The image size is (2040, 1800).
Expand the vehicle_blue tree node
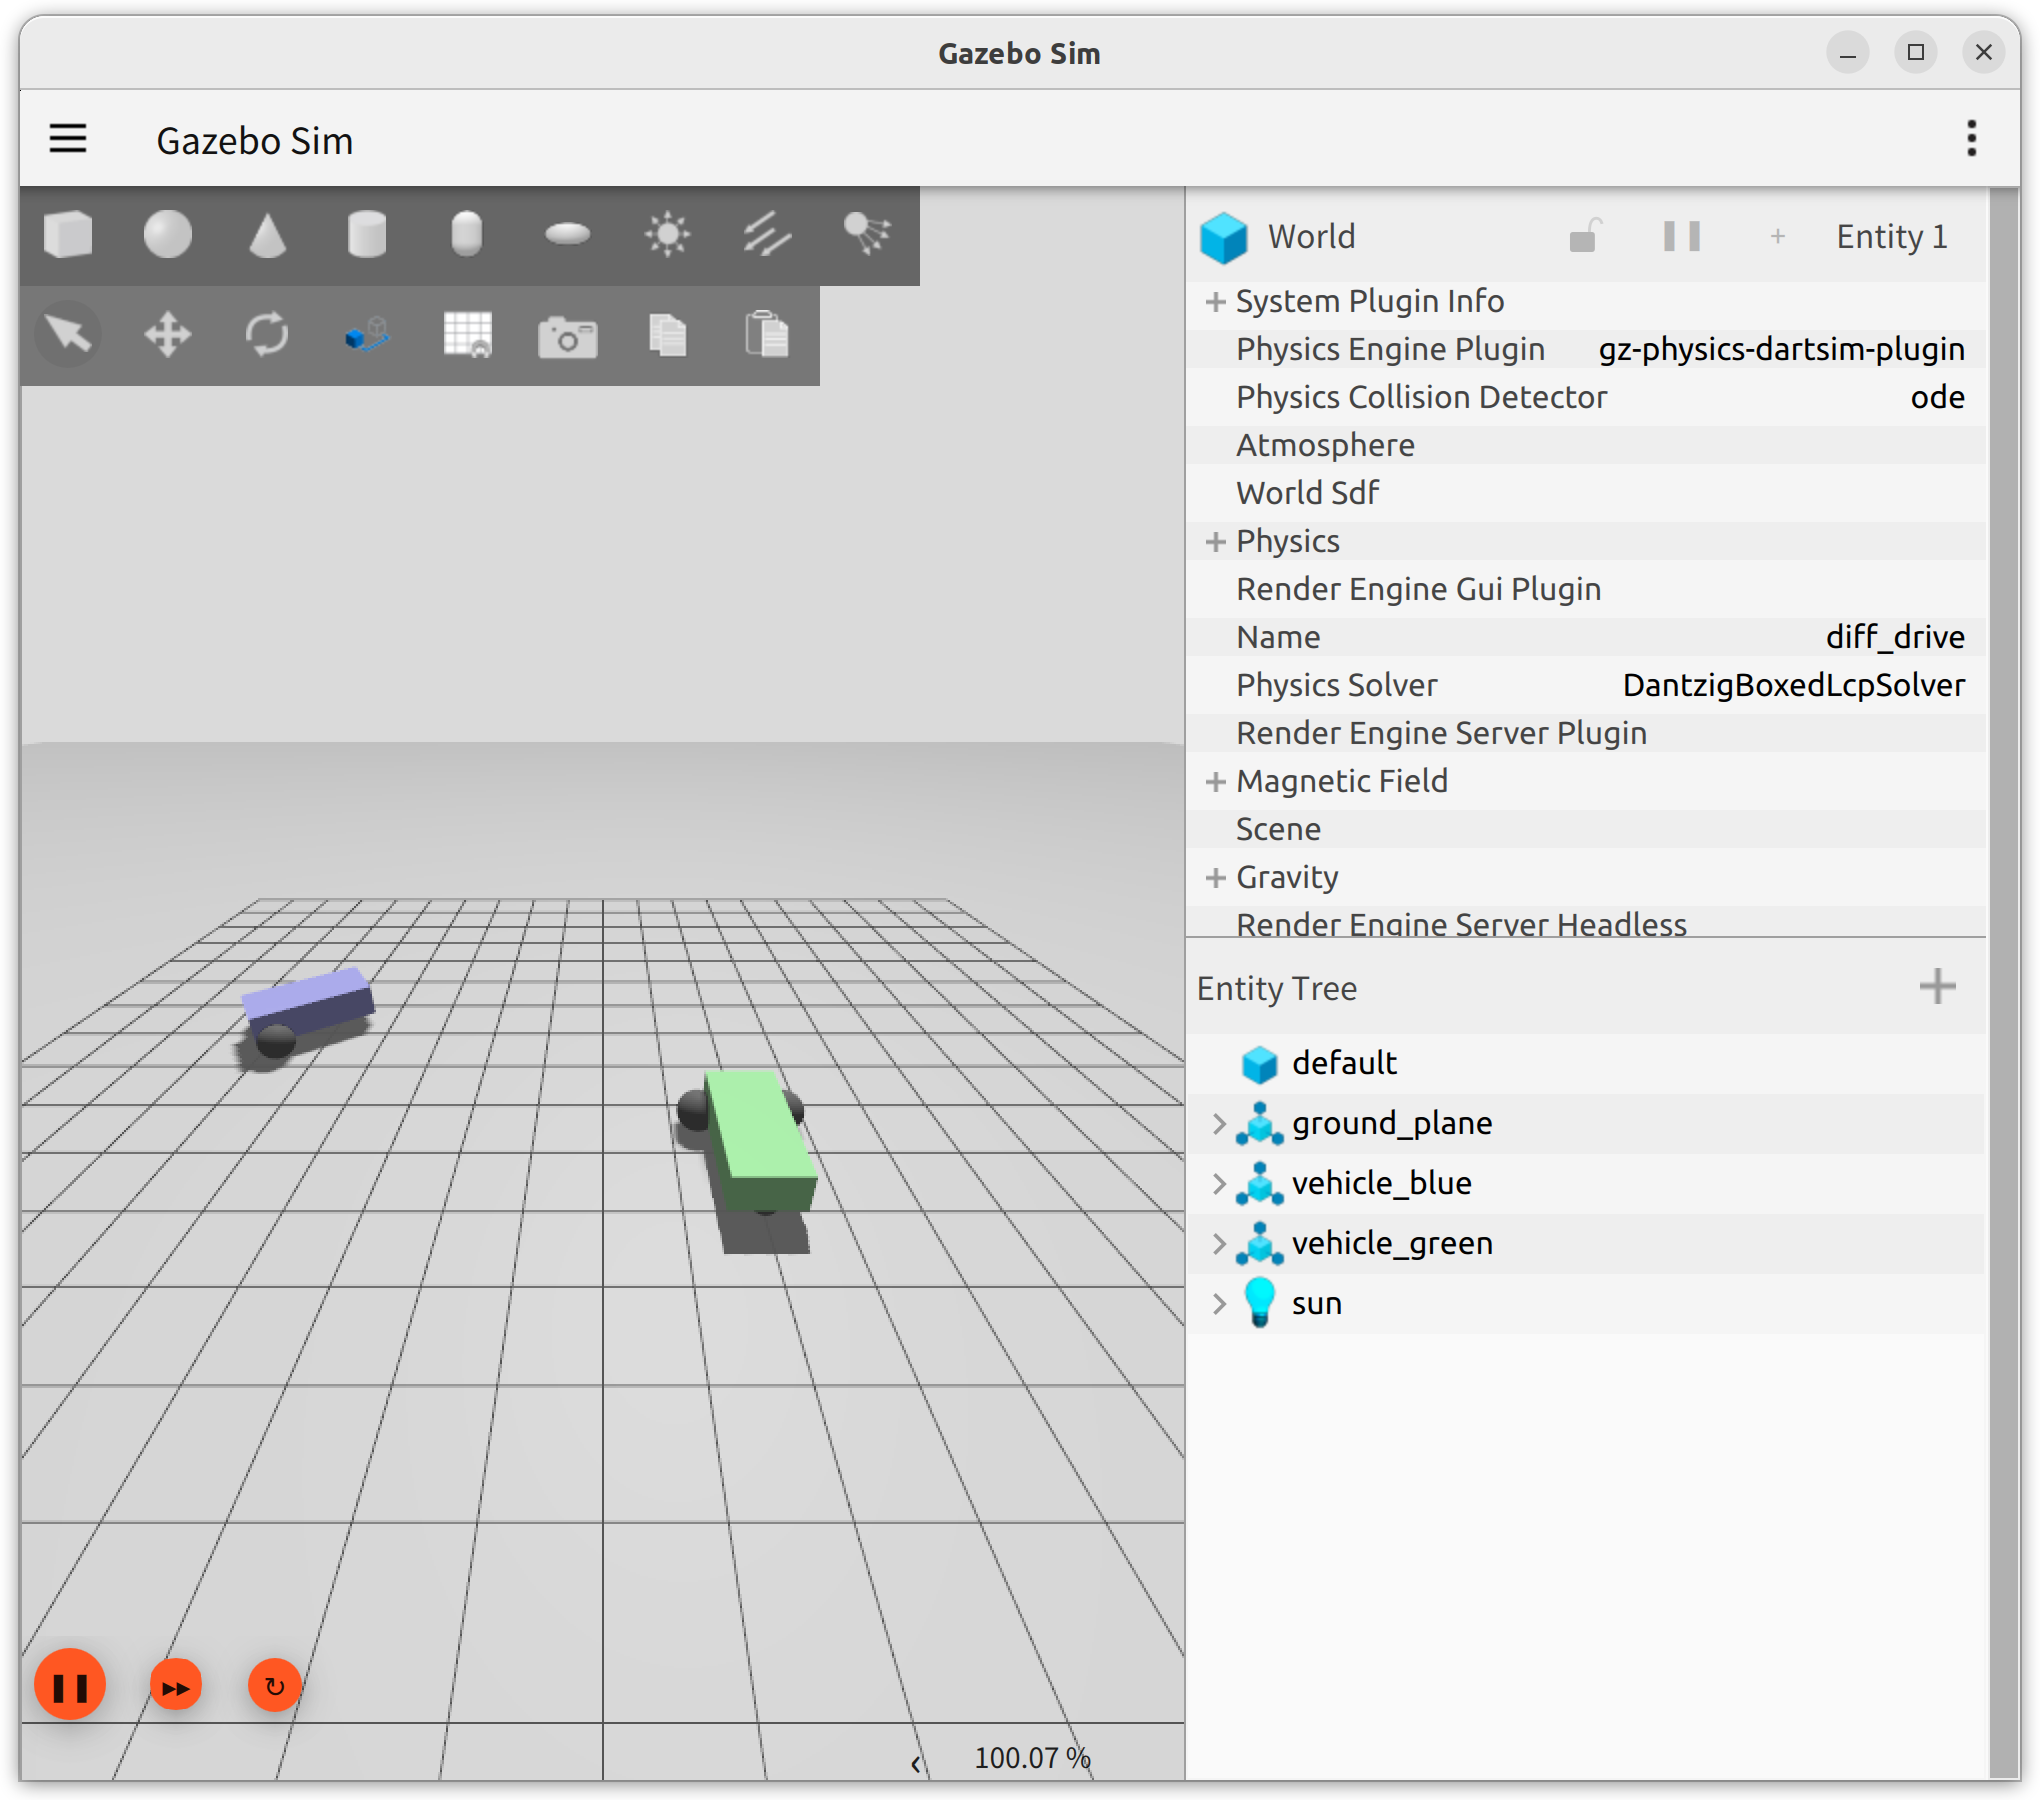click(x=1218, y=1183)
